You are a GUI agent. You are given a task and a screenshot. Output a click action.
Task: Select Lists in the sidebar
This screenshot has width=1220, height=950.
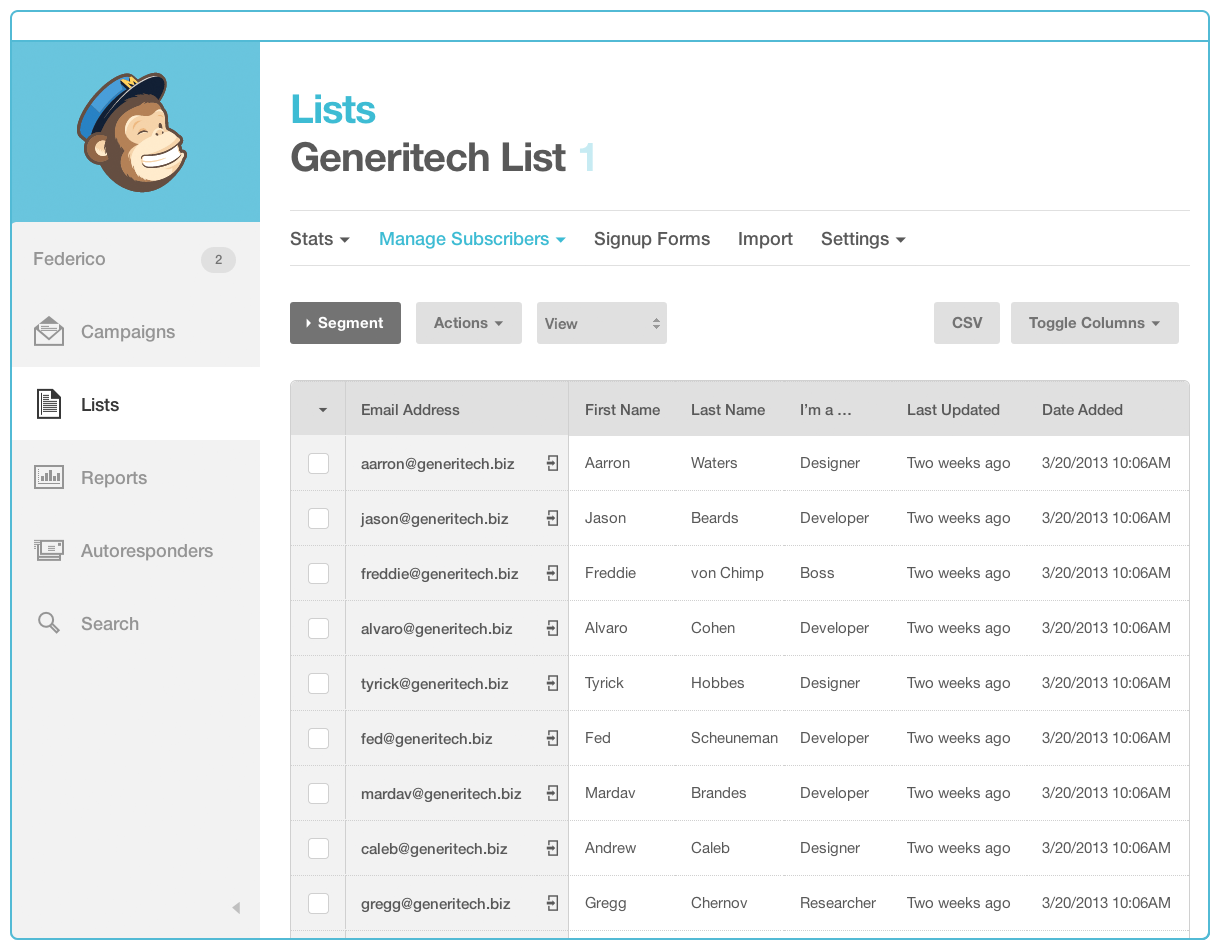click(x=136, y=405)
